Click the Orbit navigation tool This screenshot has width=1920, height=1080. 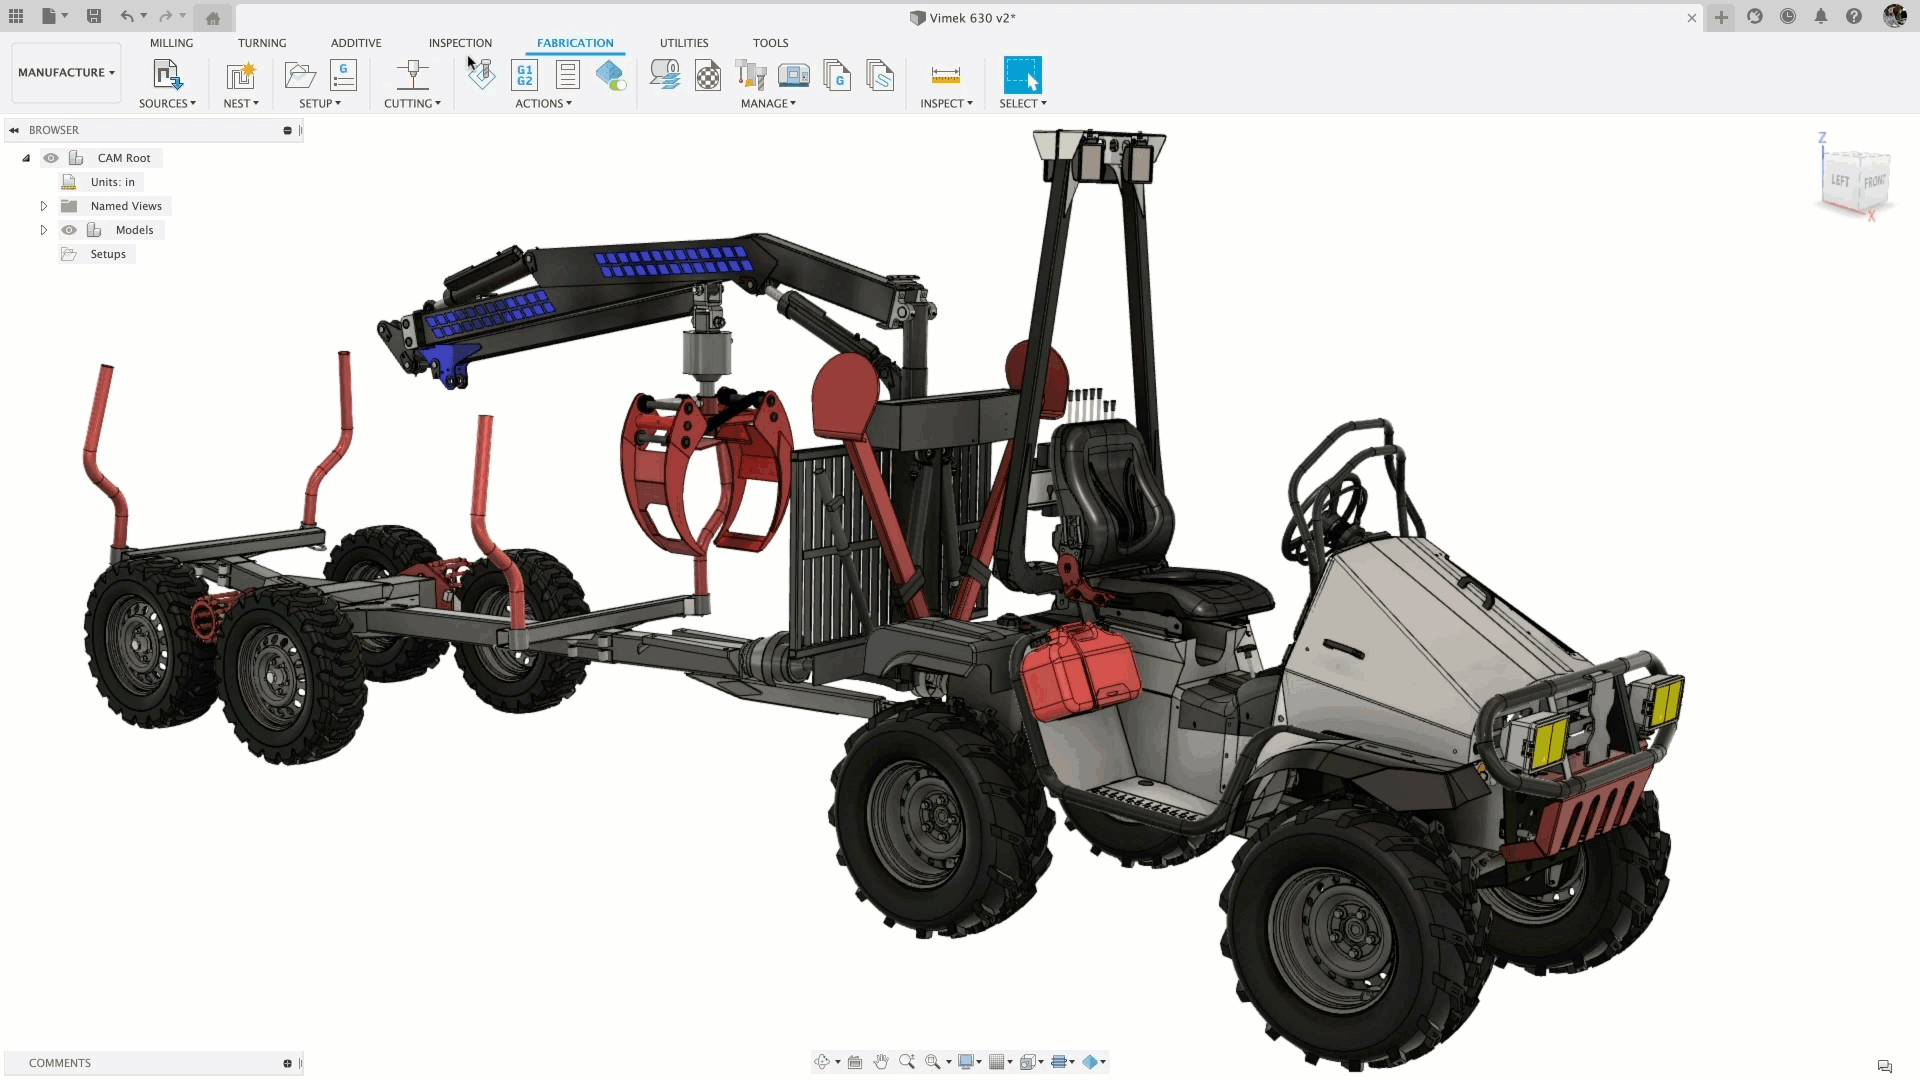click(821, 1062)
